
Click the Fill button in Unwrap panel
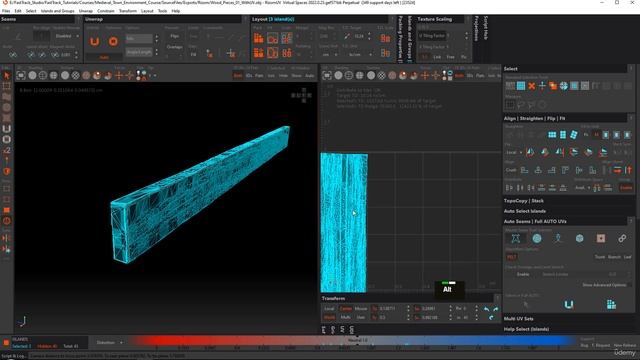(x=193, y=54)
